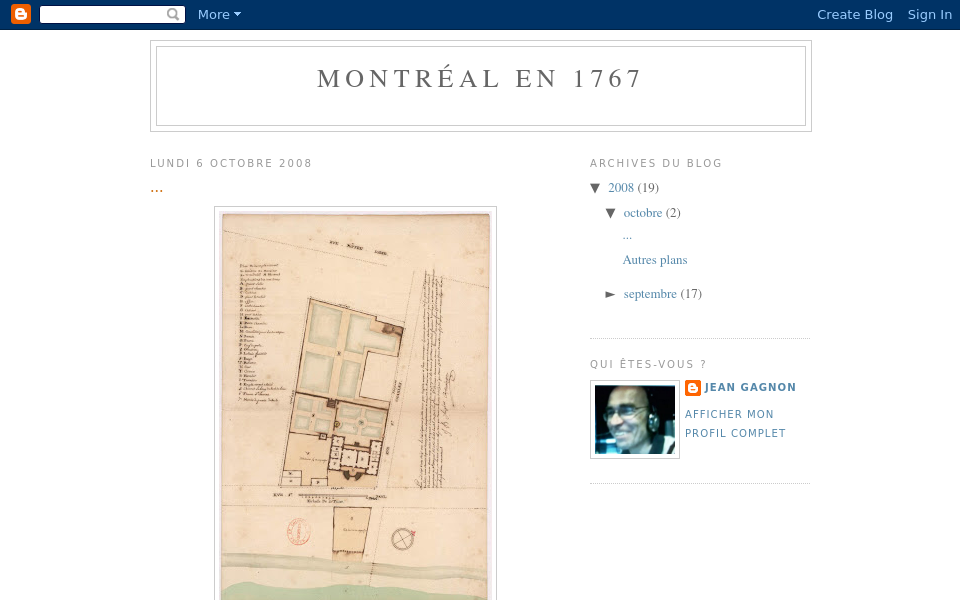Open the More dropdown in the navbar
The width and height of the screenshot is (960, 600).
[x=218, y=14]
